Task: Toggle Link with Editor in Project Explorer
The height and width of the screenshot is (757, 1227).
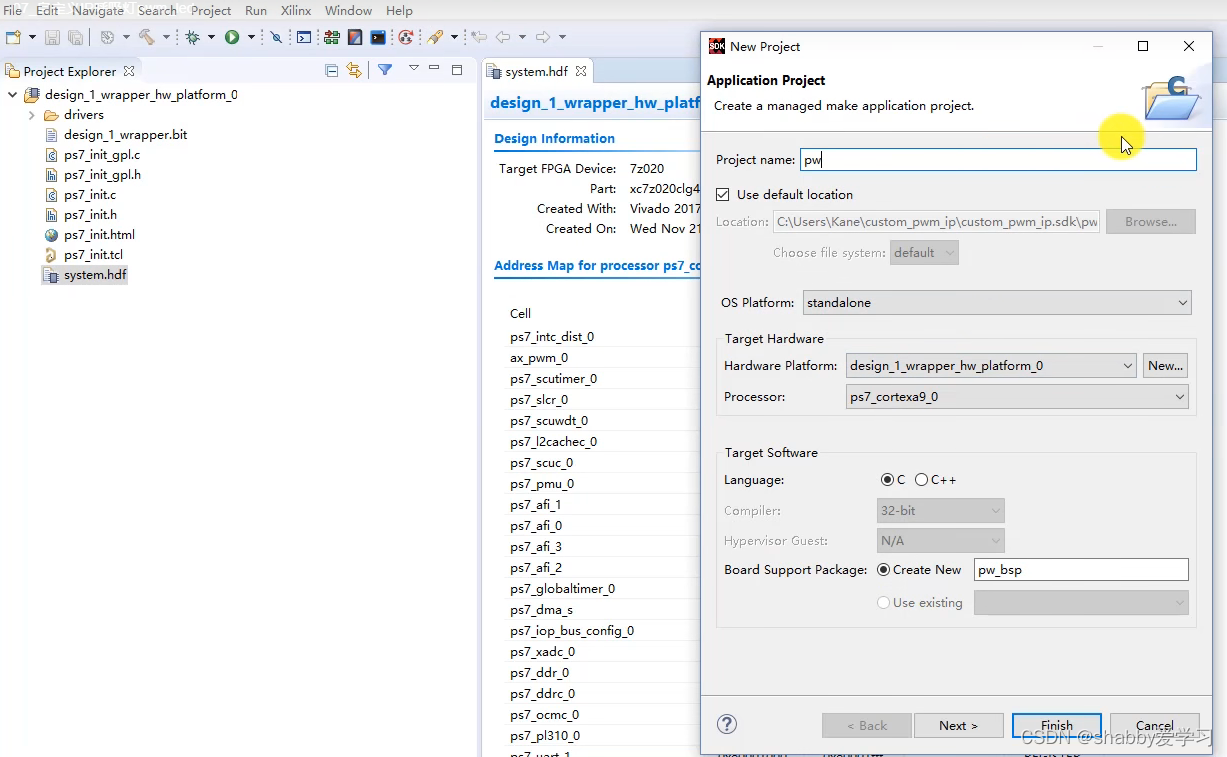Action: (x=354, y=70)
